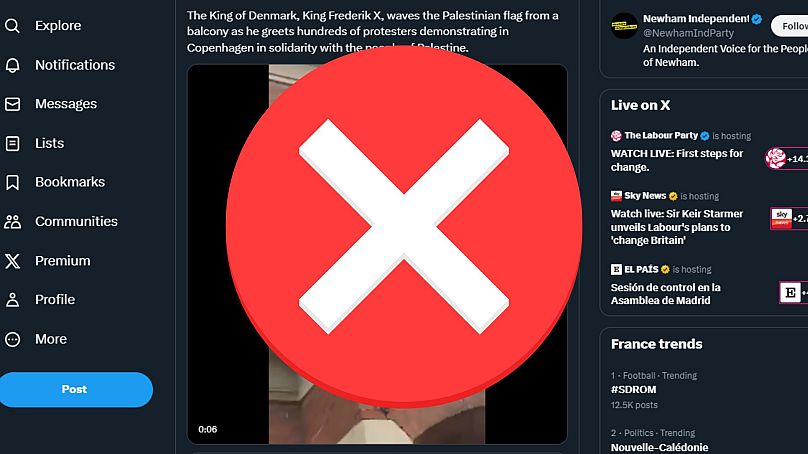Click the Labour Party listener avatars

786,159
